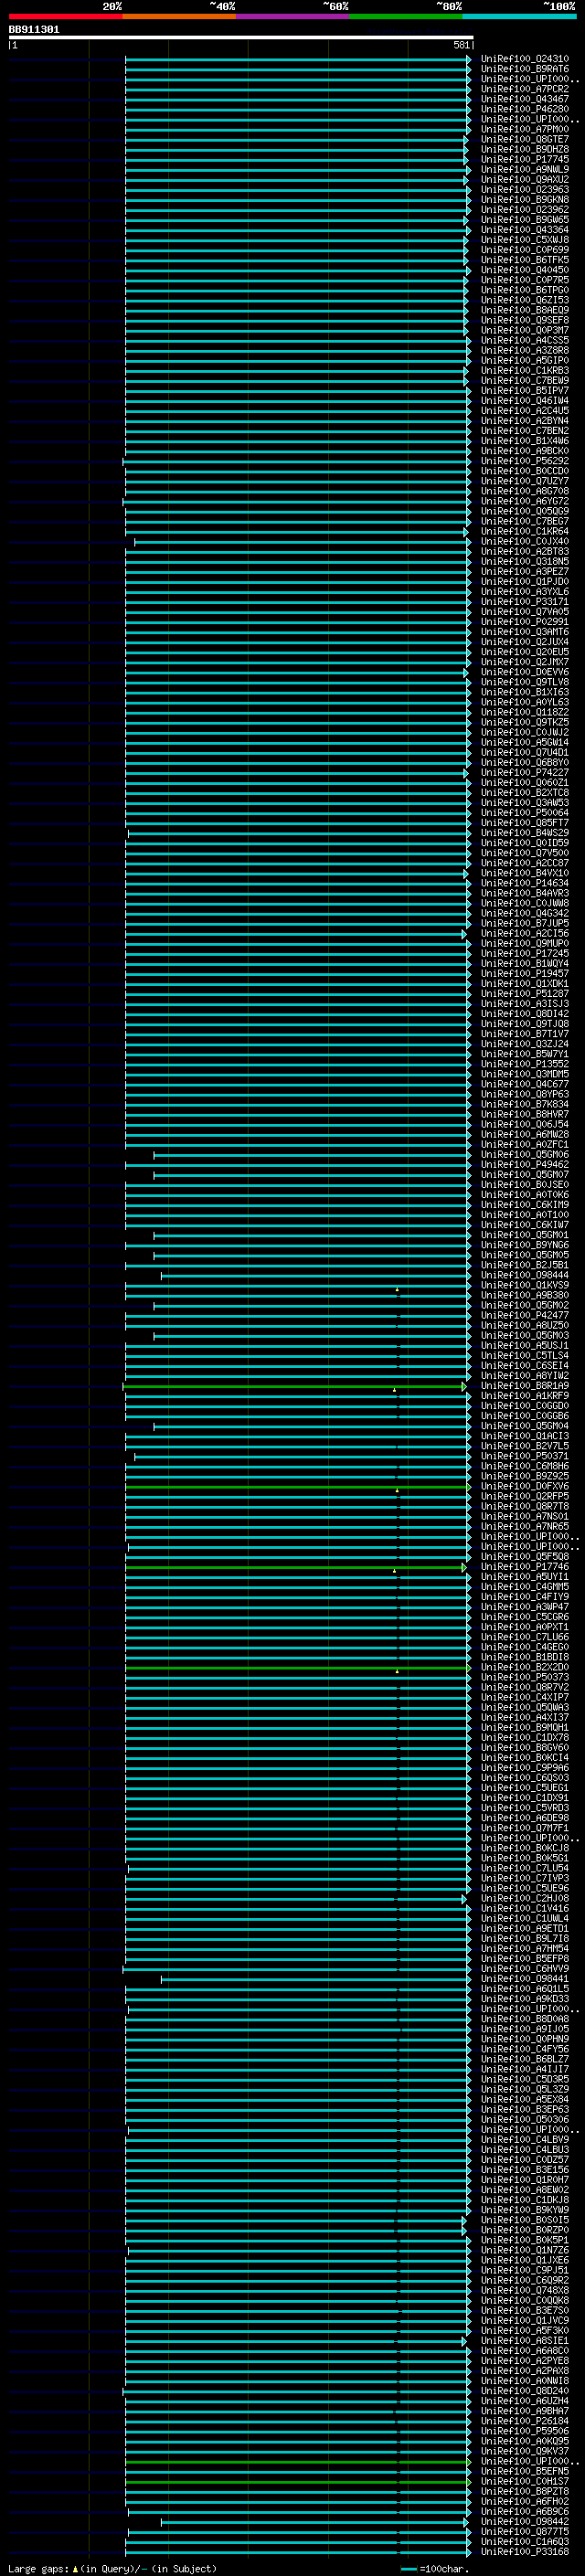Select hit label UniRef100_Q5GM06
The width and height of the screenshot is (585, 2576).
coord(525,1155)
